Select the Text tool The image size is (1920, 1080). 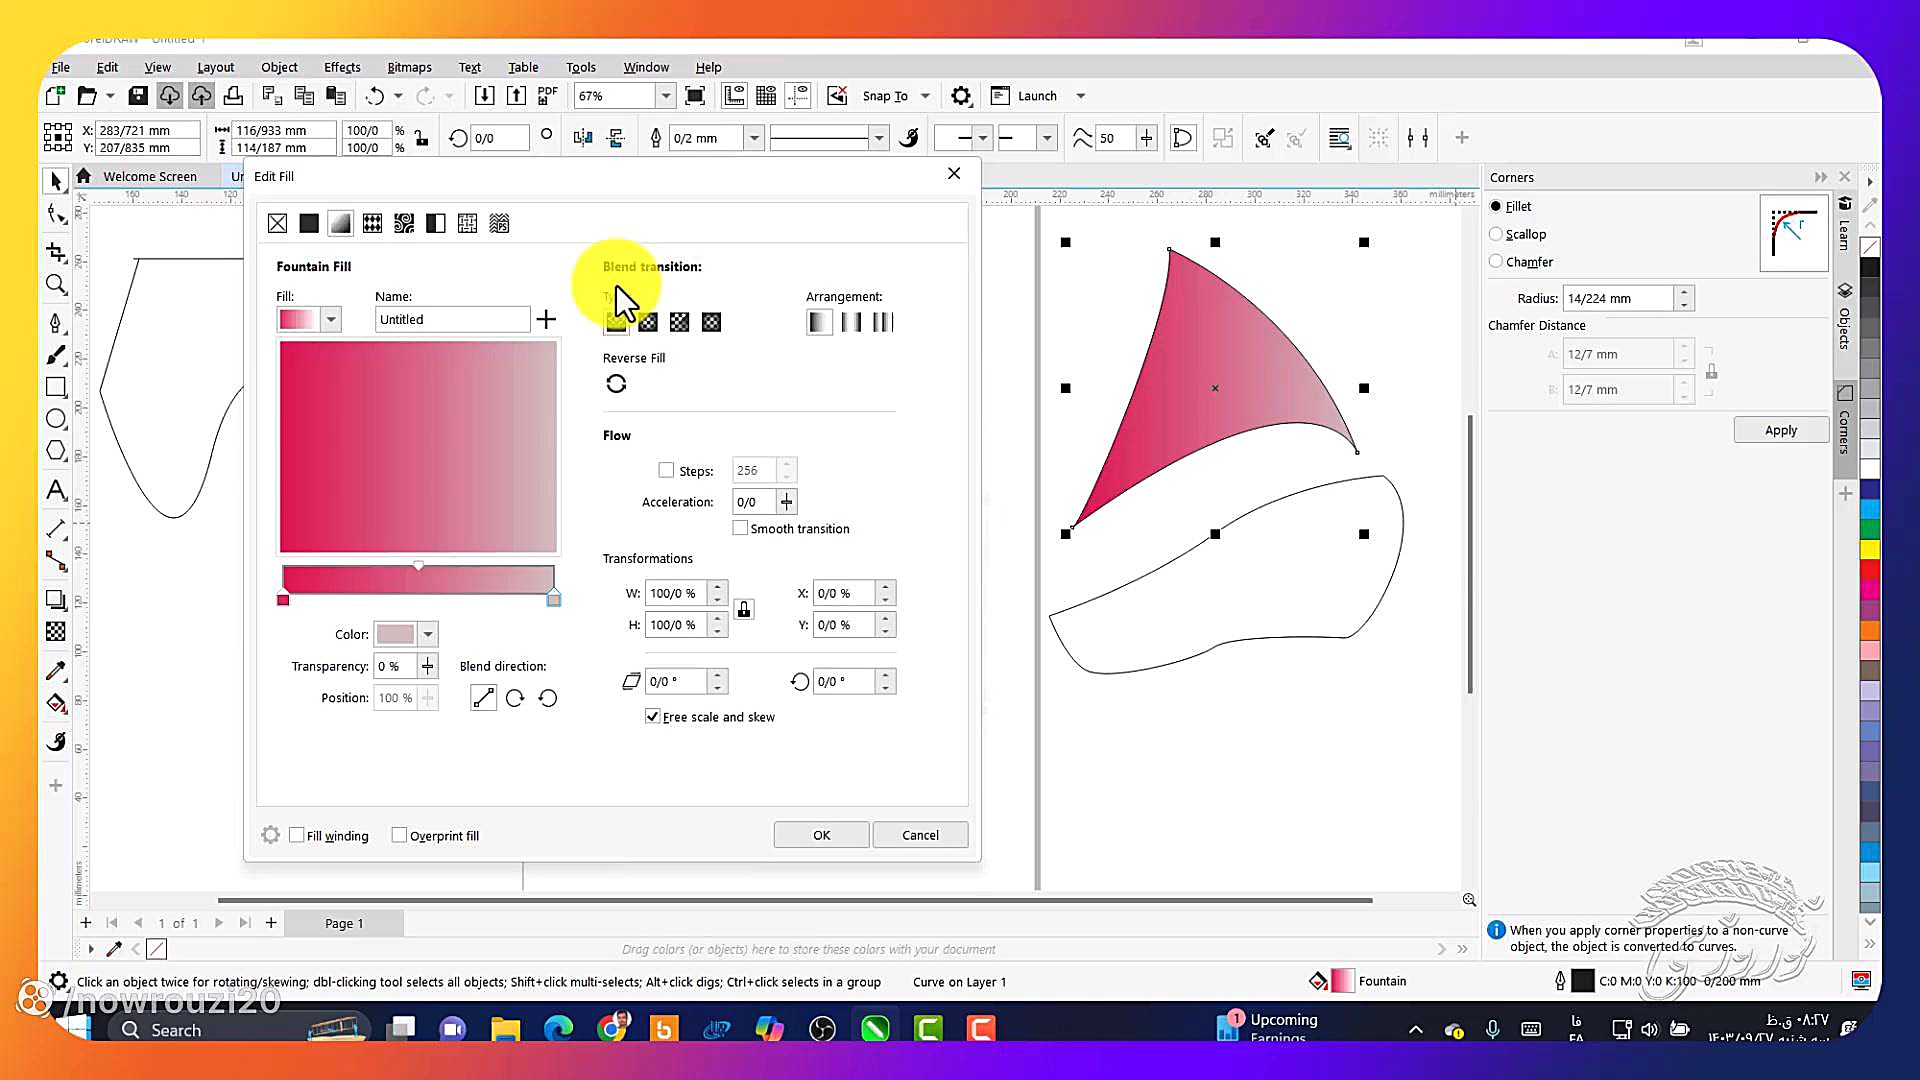click(x=56, y=490)
